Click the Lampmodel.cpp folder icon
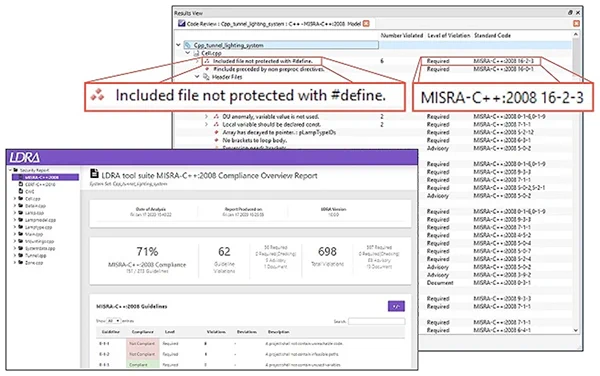 [x=21, y=220]
